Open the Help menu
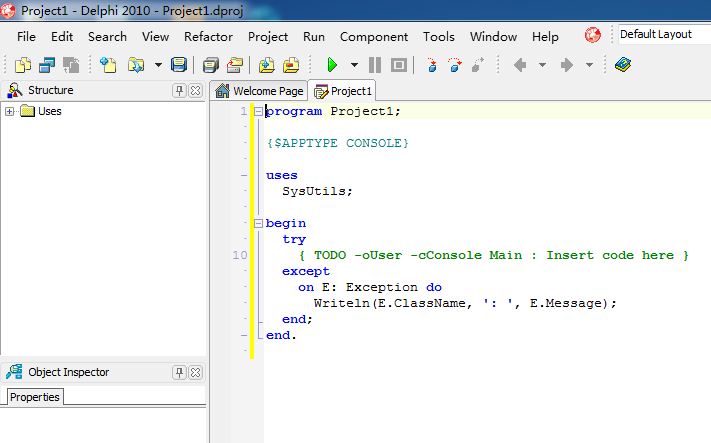Image resolution: width=711 pixels, height=443 pixels. click(545, 37)
